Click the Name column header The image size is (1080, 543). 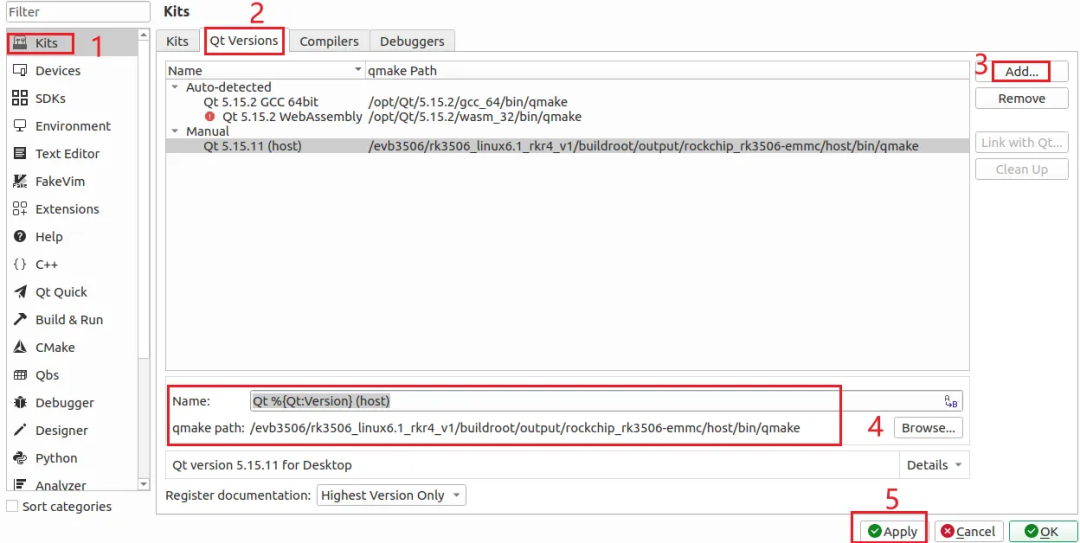tap(265, 70)
